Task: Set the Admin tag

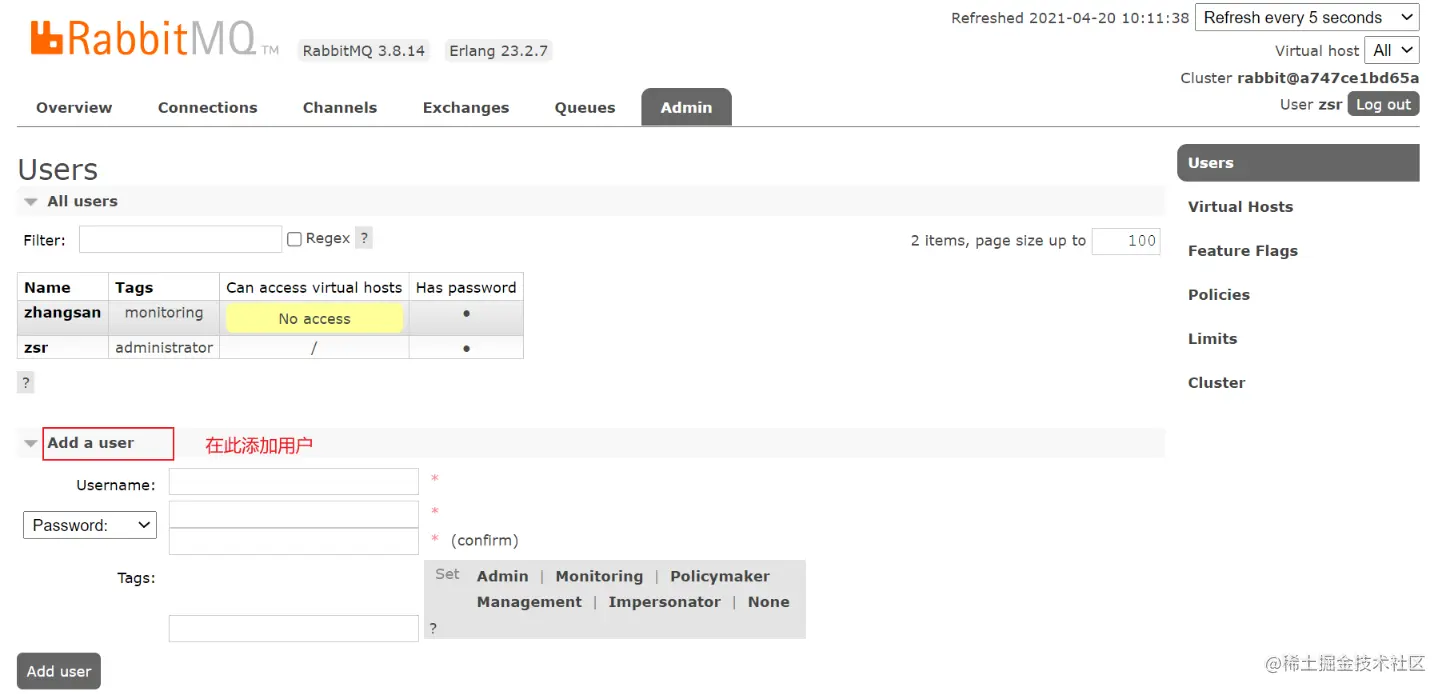Action: click(x=502, y=576)
